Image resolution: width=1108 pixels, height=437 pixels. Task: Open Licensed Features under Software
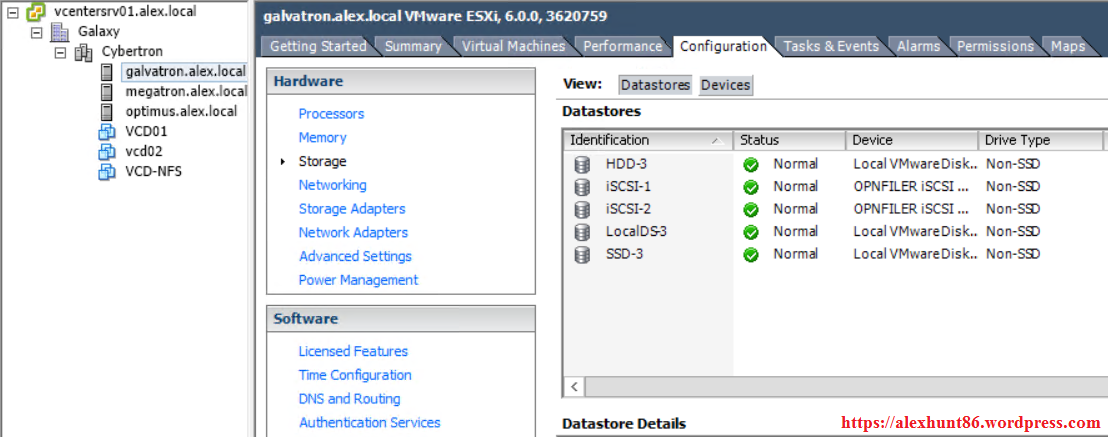(x=353, y=351)
